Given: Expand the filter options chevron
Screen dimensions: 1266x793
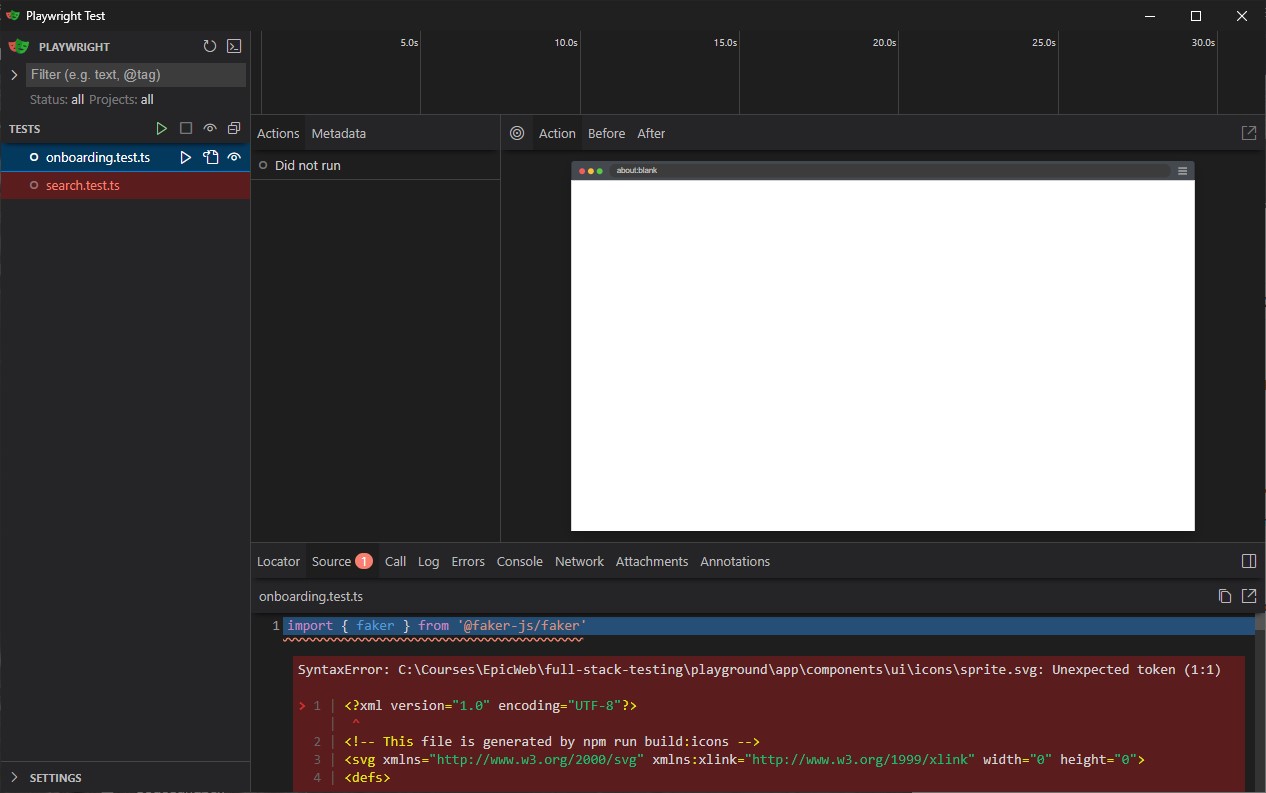Looking at the screenshot, I should (x=14, y=75).
